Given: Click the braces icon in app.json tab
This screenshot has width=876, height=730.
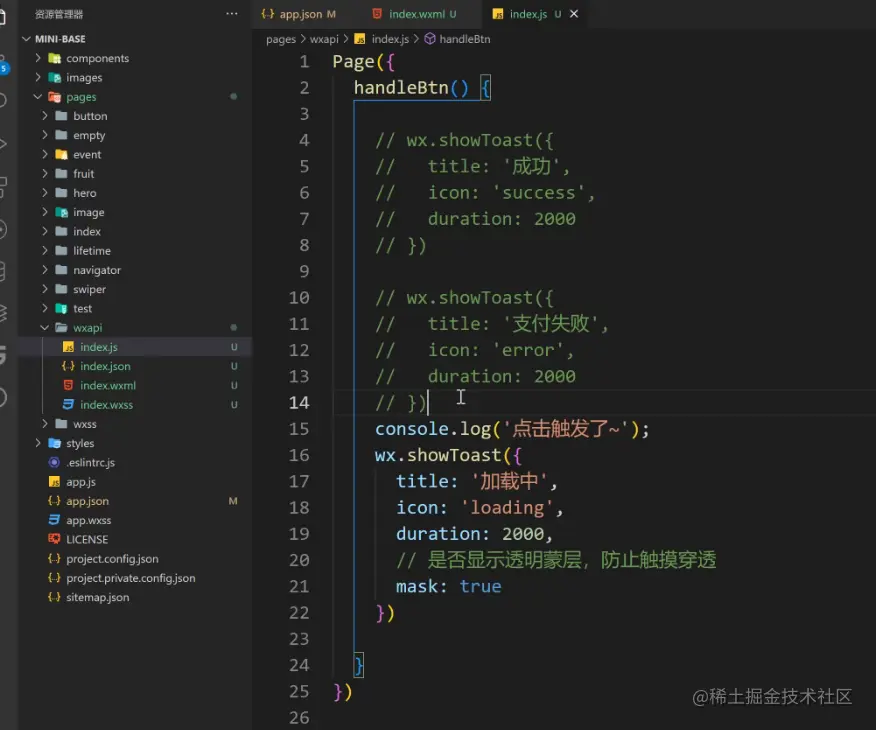Looking at the screenshot, I should click(x=268, y=14).
